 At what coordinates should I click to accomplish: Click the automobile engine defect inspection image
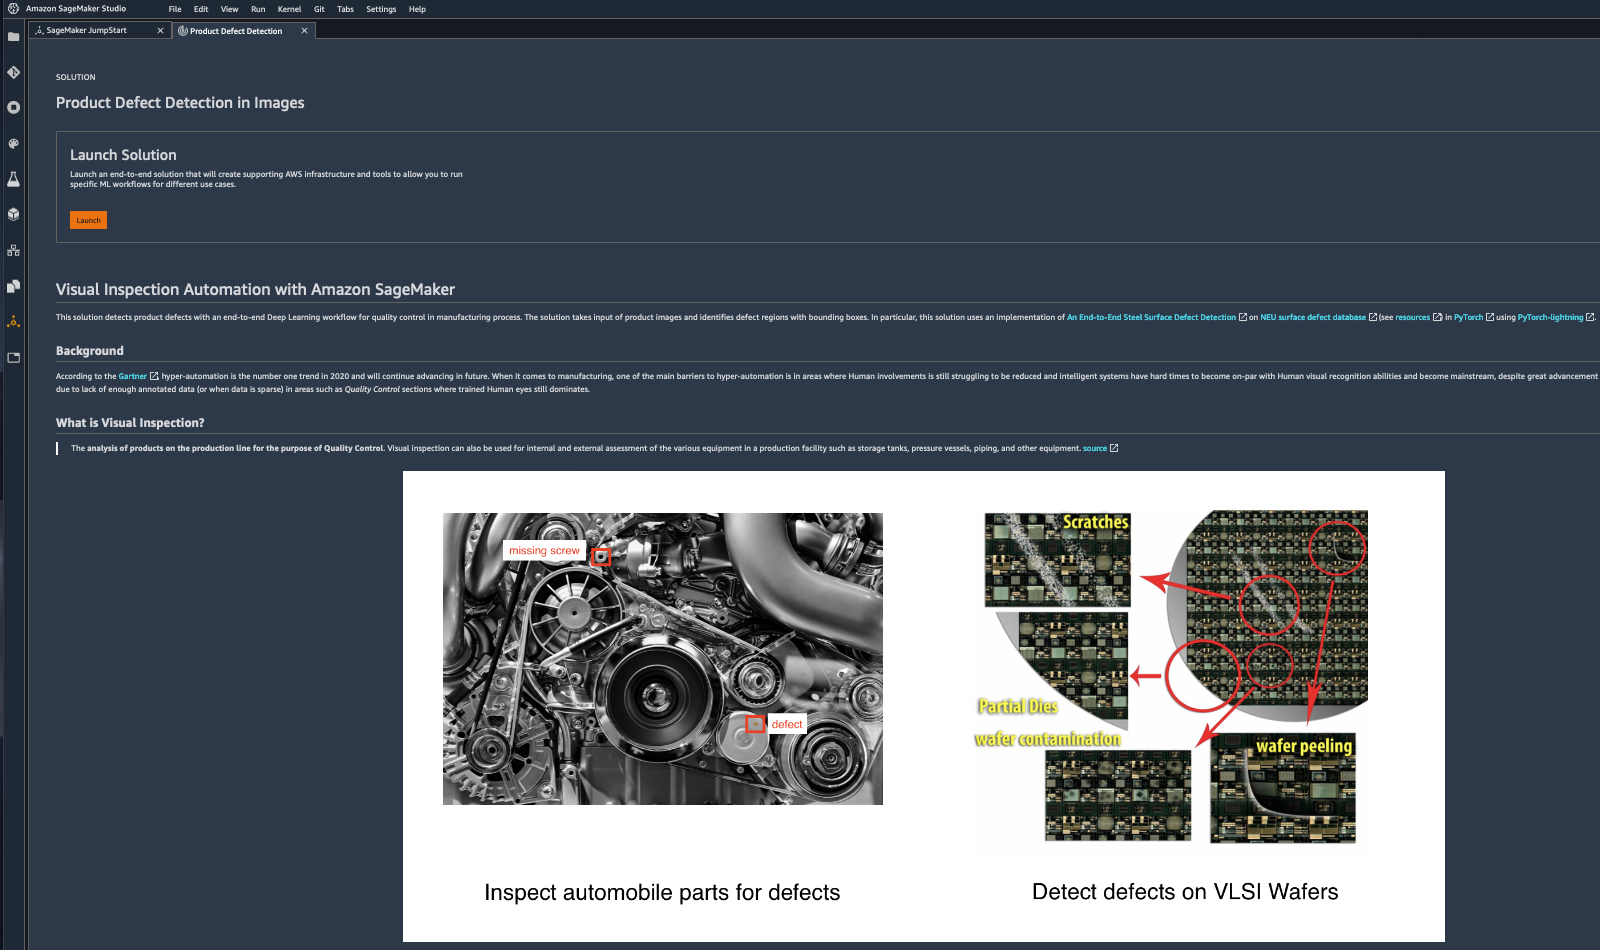[x=663, y=659]
